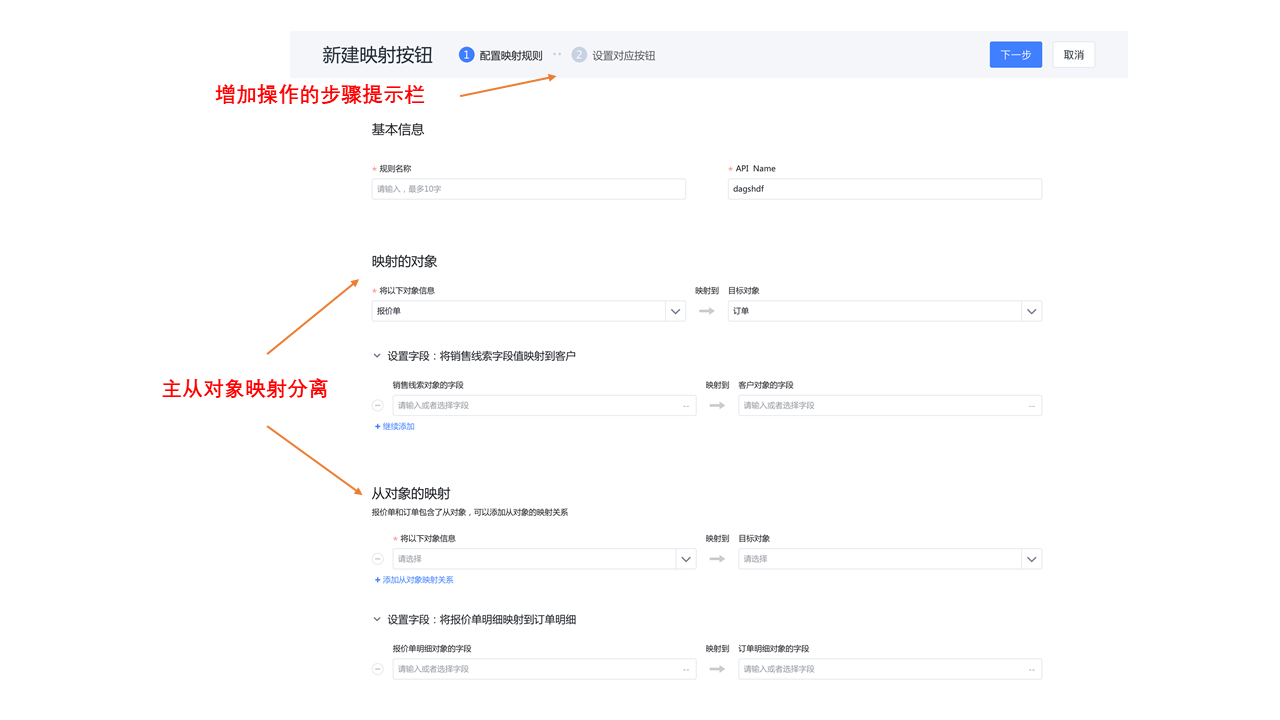Click the 客户对象的字段 input
Viewport: 1280px width, 720px height.
(890, 405)
